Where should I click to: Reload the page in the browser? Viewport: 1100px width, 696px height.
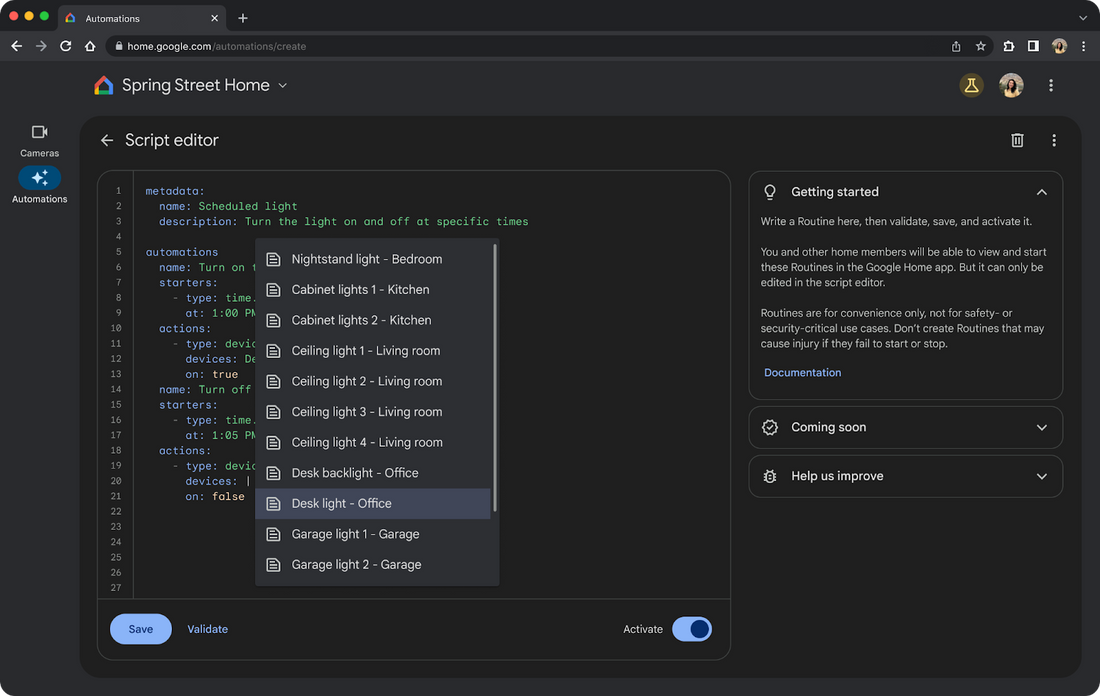(x=65, y=46)
